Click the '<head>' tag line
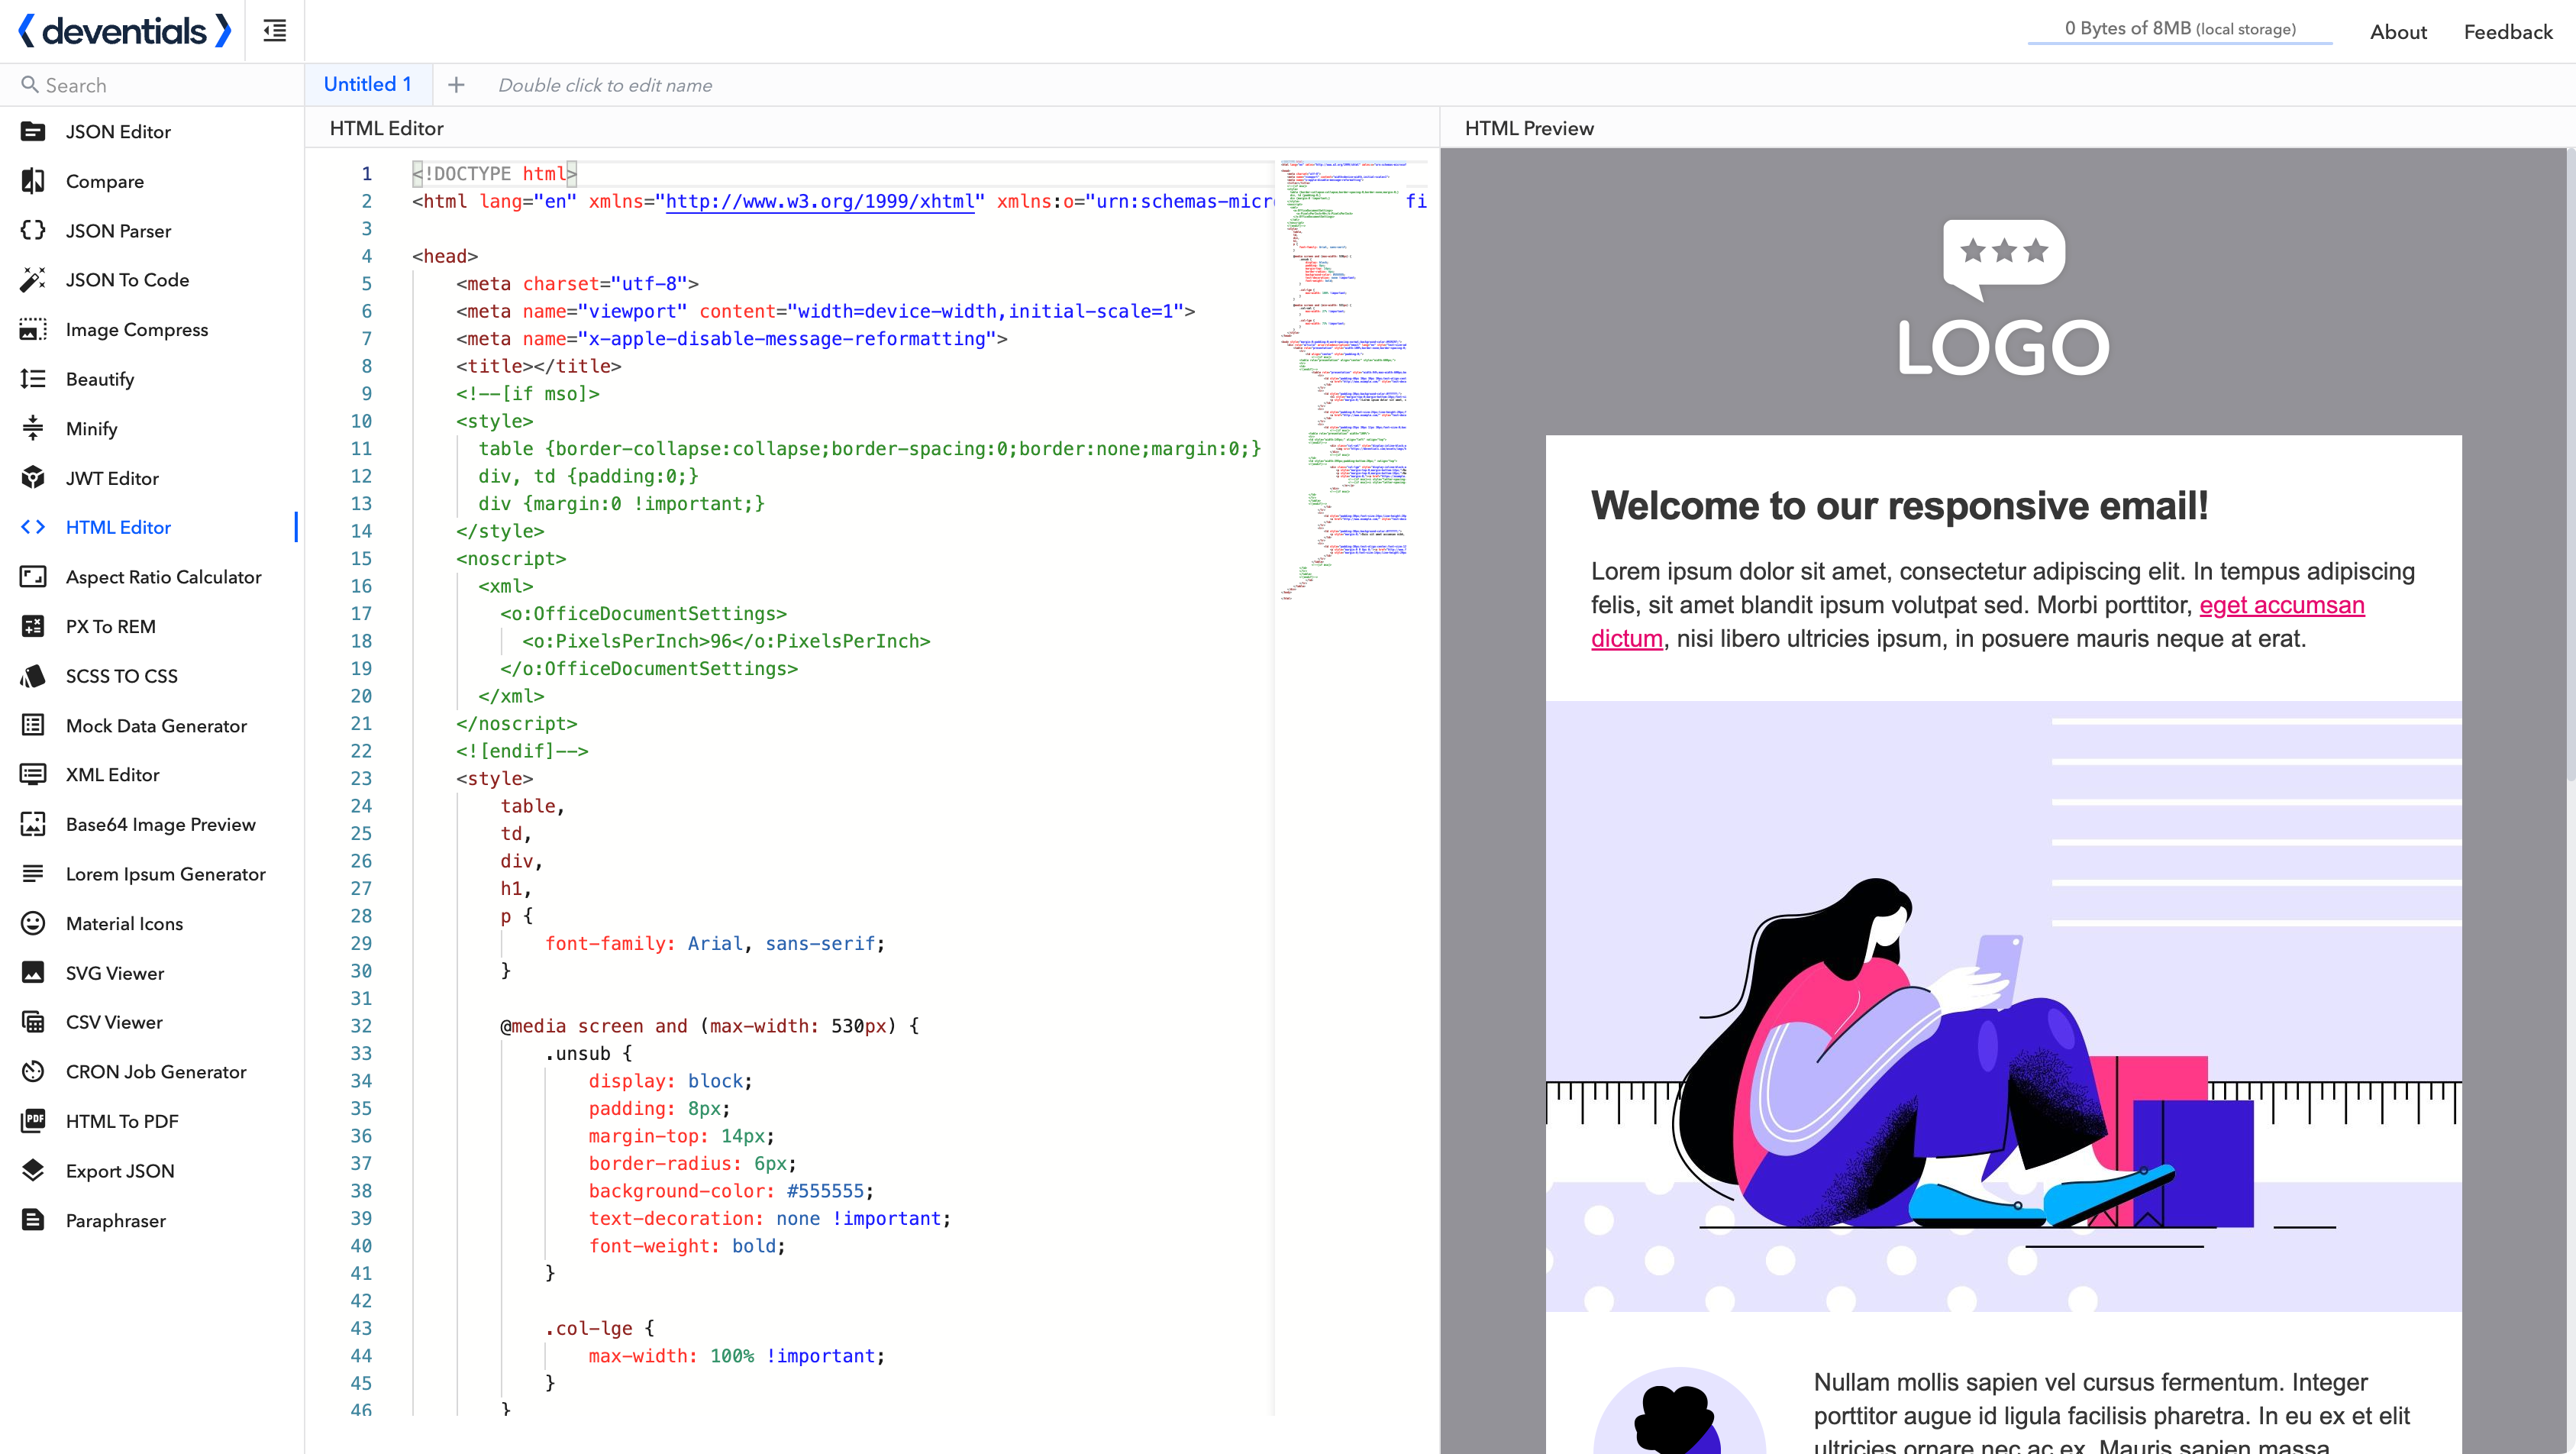Screen dimensions: 2576x1454 (x=445, y=256)
